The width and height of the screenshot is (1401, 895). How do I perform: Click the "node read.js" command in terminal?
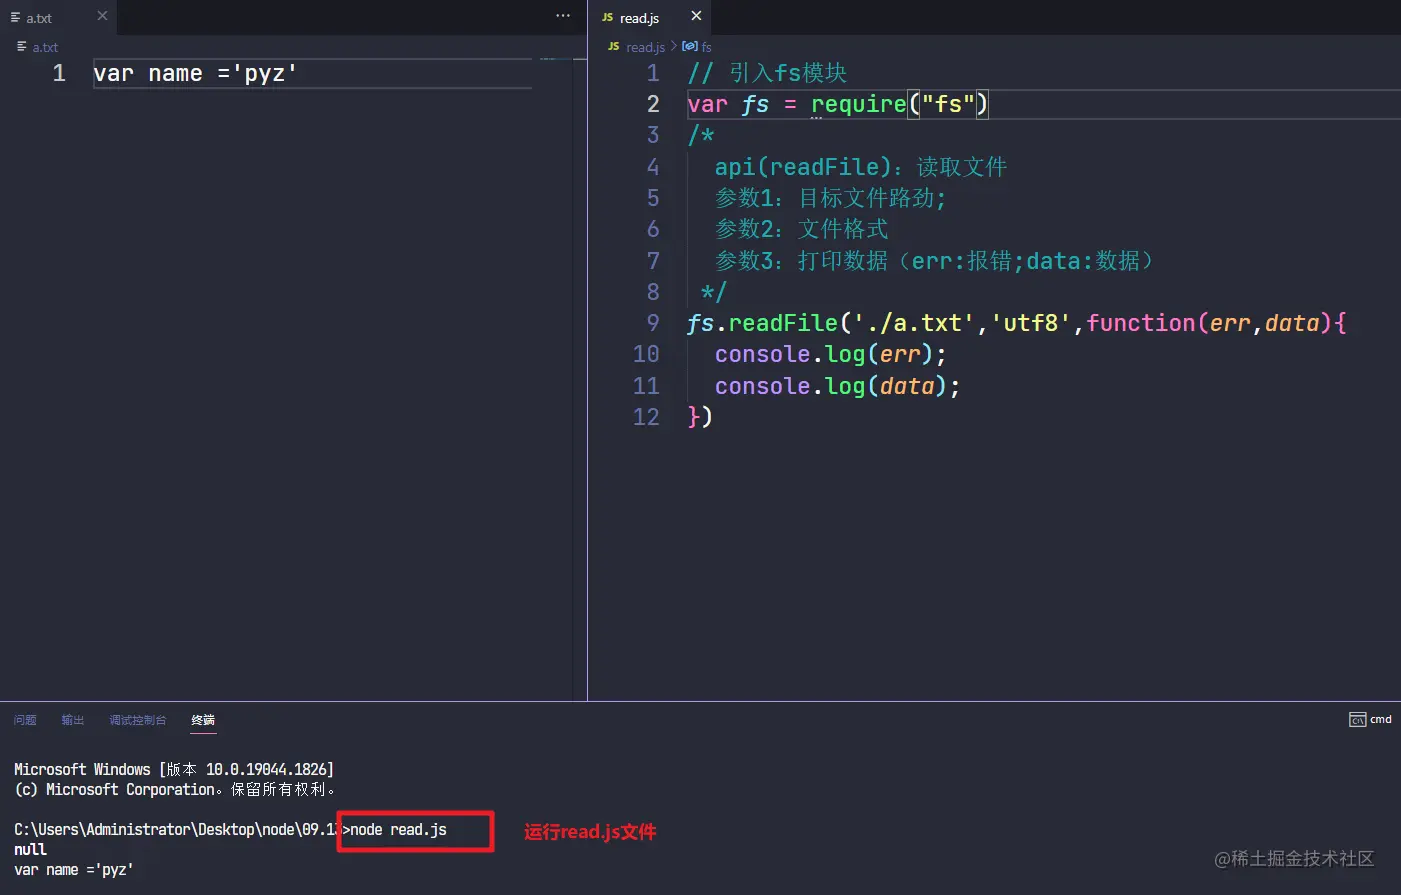coord(398,830)
